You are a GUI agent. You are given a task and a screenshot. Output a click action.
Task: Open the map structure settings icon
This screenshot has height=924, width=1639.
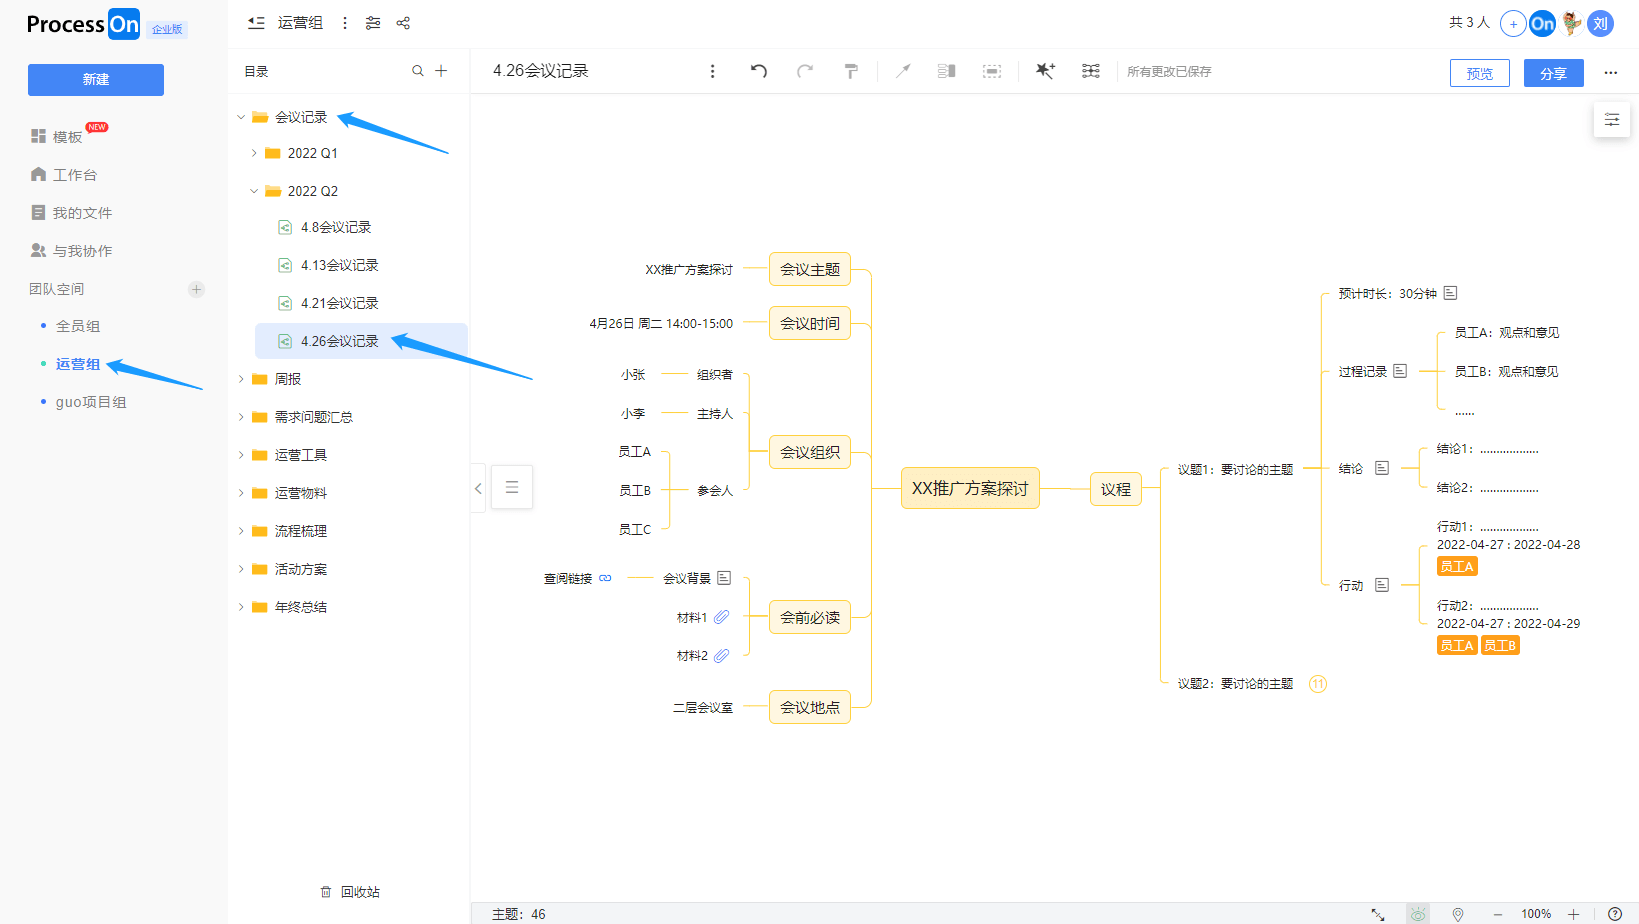[x=1090, y=71]
